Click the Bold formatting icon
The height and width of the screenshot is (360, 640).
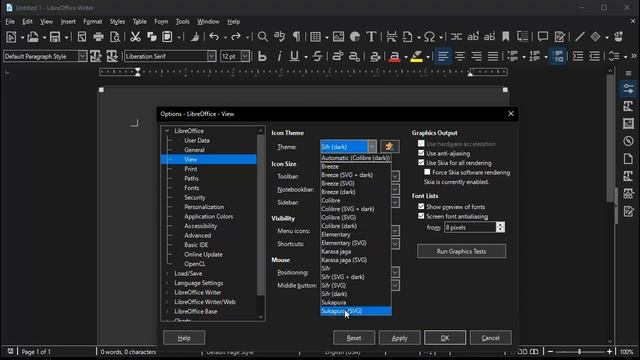pyautogui.click(x=262, y=56)
